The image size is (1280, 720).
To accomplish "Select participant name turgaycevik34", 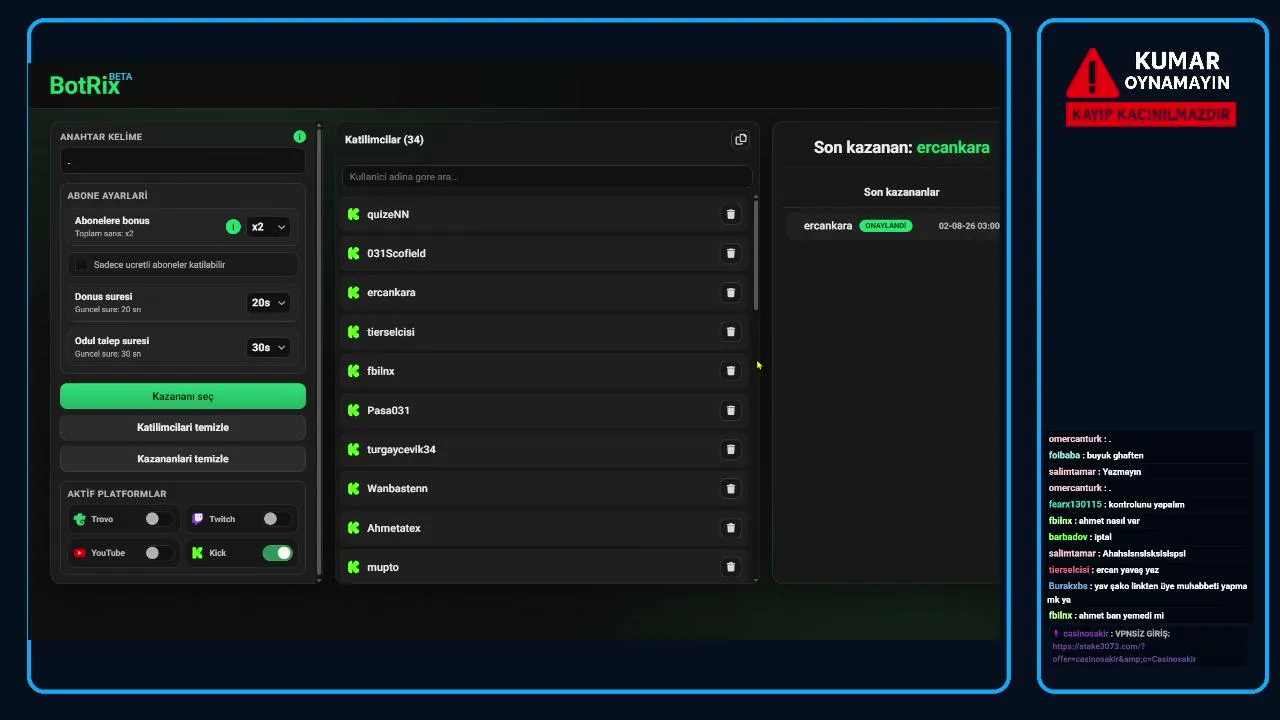I will point(401,450).
